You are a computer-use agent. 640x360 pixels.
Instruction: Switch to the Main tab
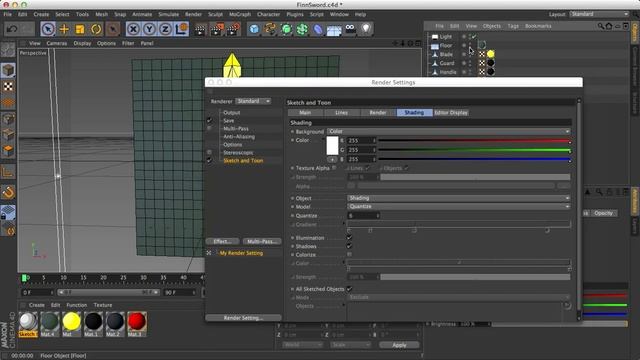(305, 113)
